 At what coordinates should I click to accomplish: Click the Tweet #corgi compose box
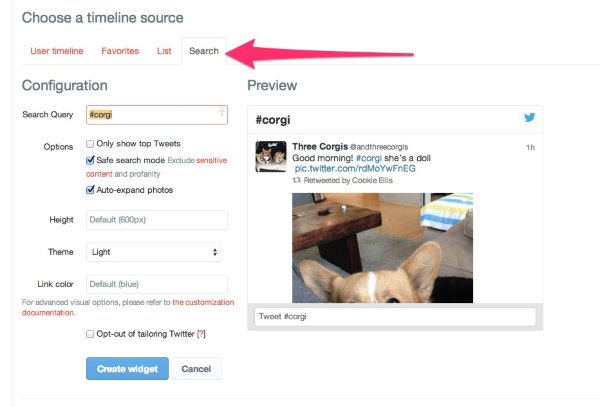(395, 317)
